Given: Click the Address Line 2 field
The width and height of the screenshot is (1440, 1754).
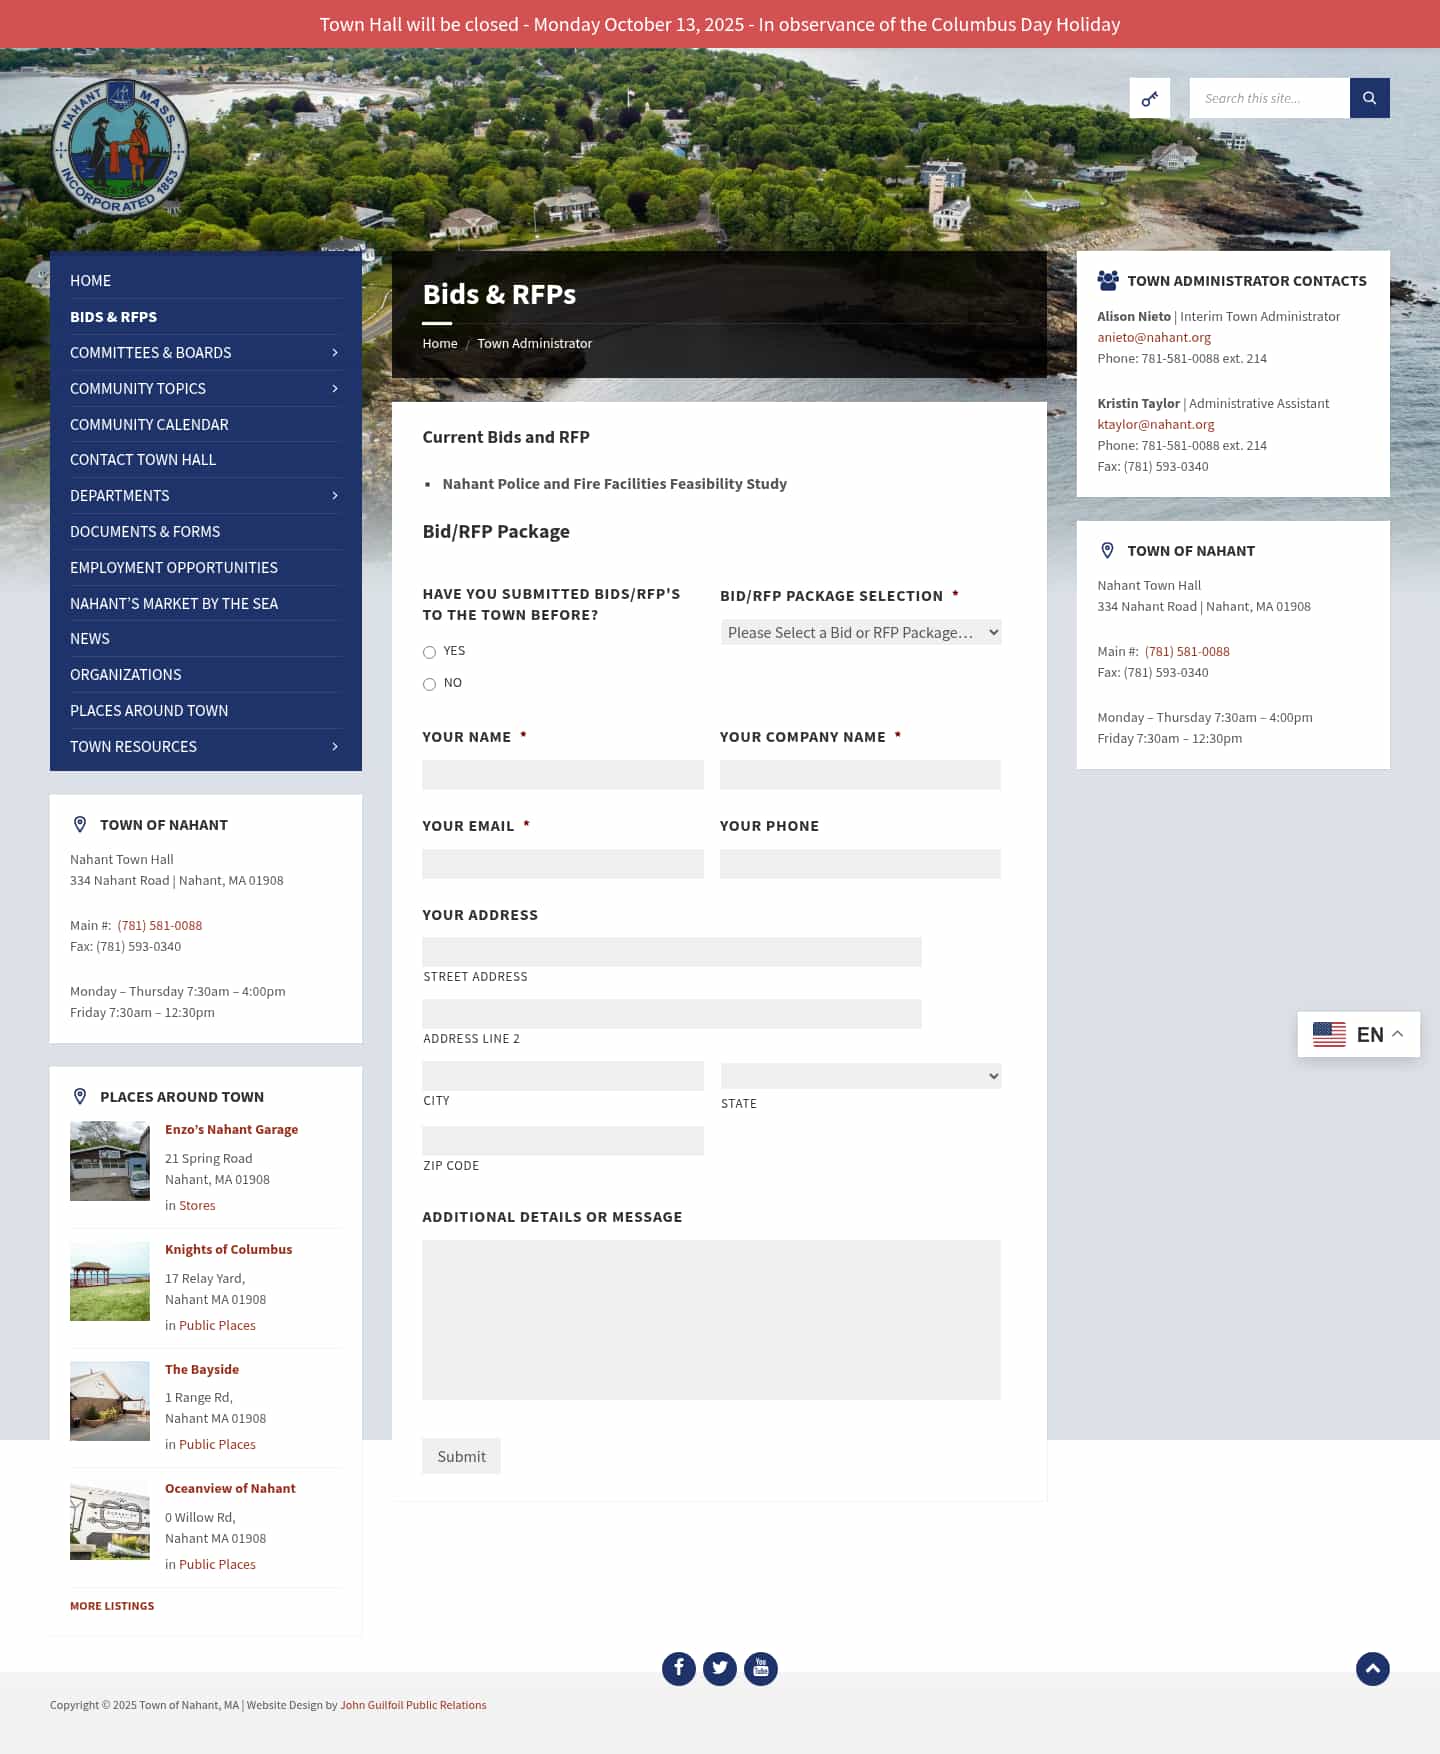Looking at the screenshot, I should 672,1014.
